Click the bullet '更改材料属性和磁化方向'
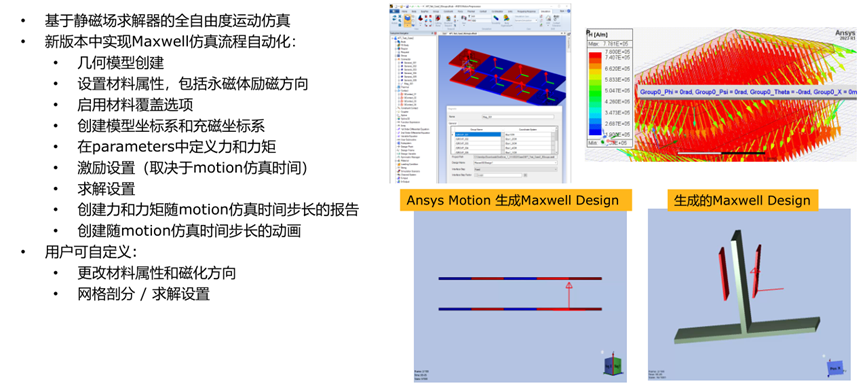 click(x=157, y=273)
